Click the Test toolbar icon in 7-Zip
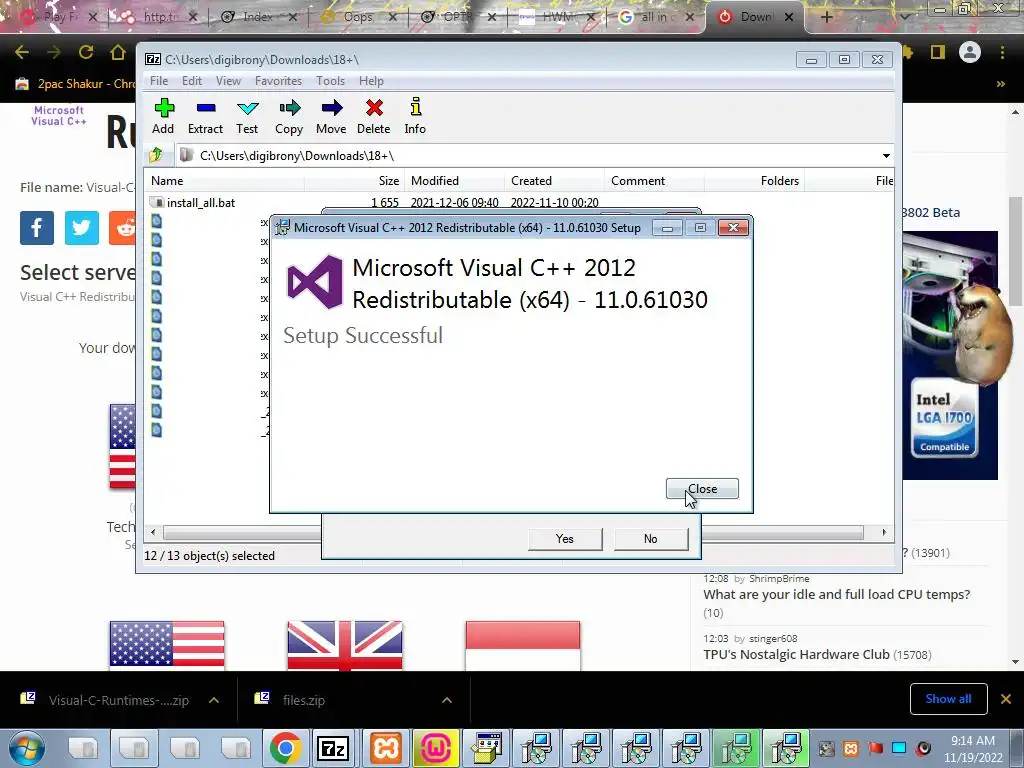Screen dimensions: 1024x768 (247, 116)
